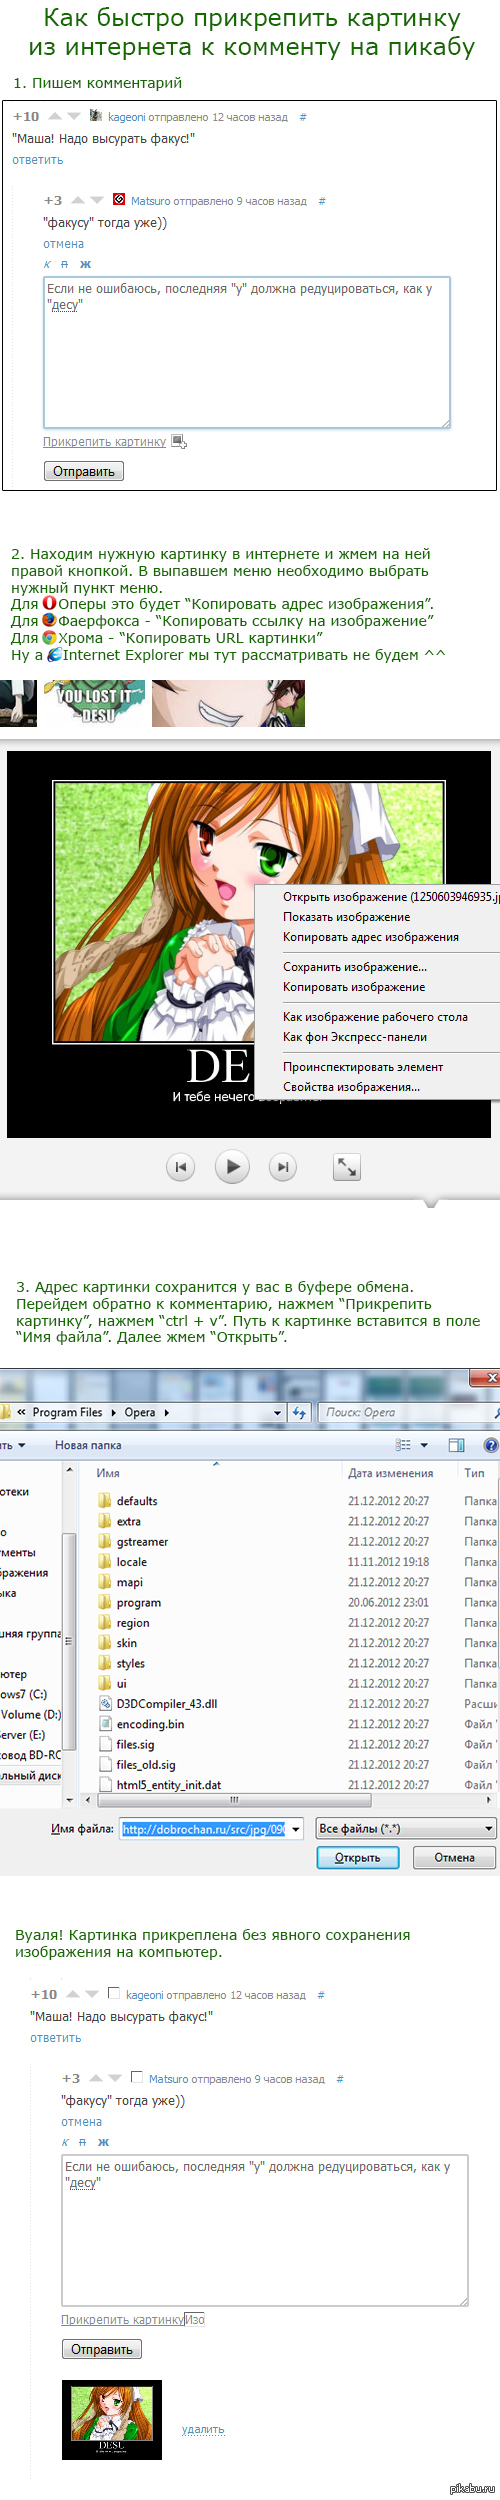
Task: Choose 'Свойства изображения...' in the context menu
Action: (351, 1087)
